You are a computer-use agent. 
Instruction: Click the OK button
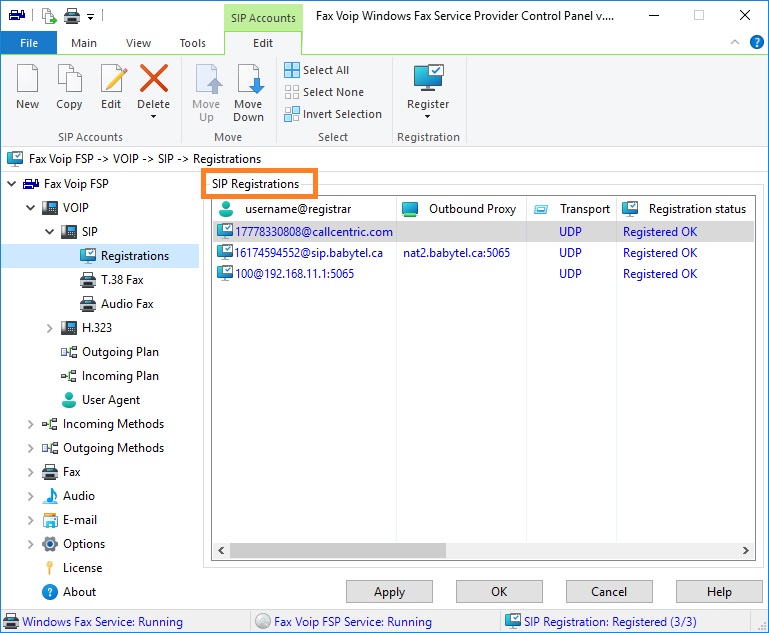(499, 592)
